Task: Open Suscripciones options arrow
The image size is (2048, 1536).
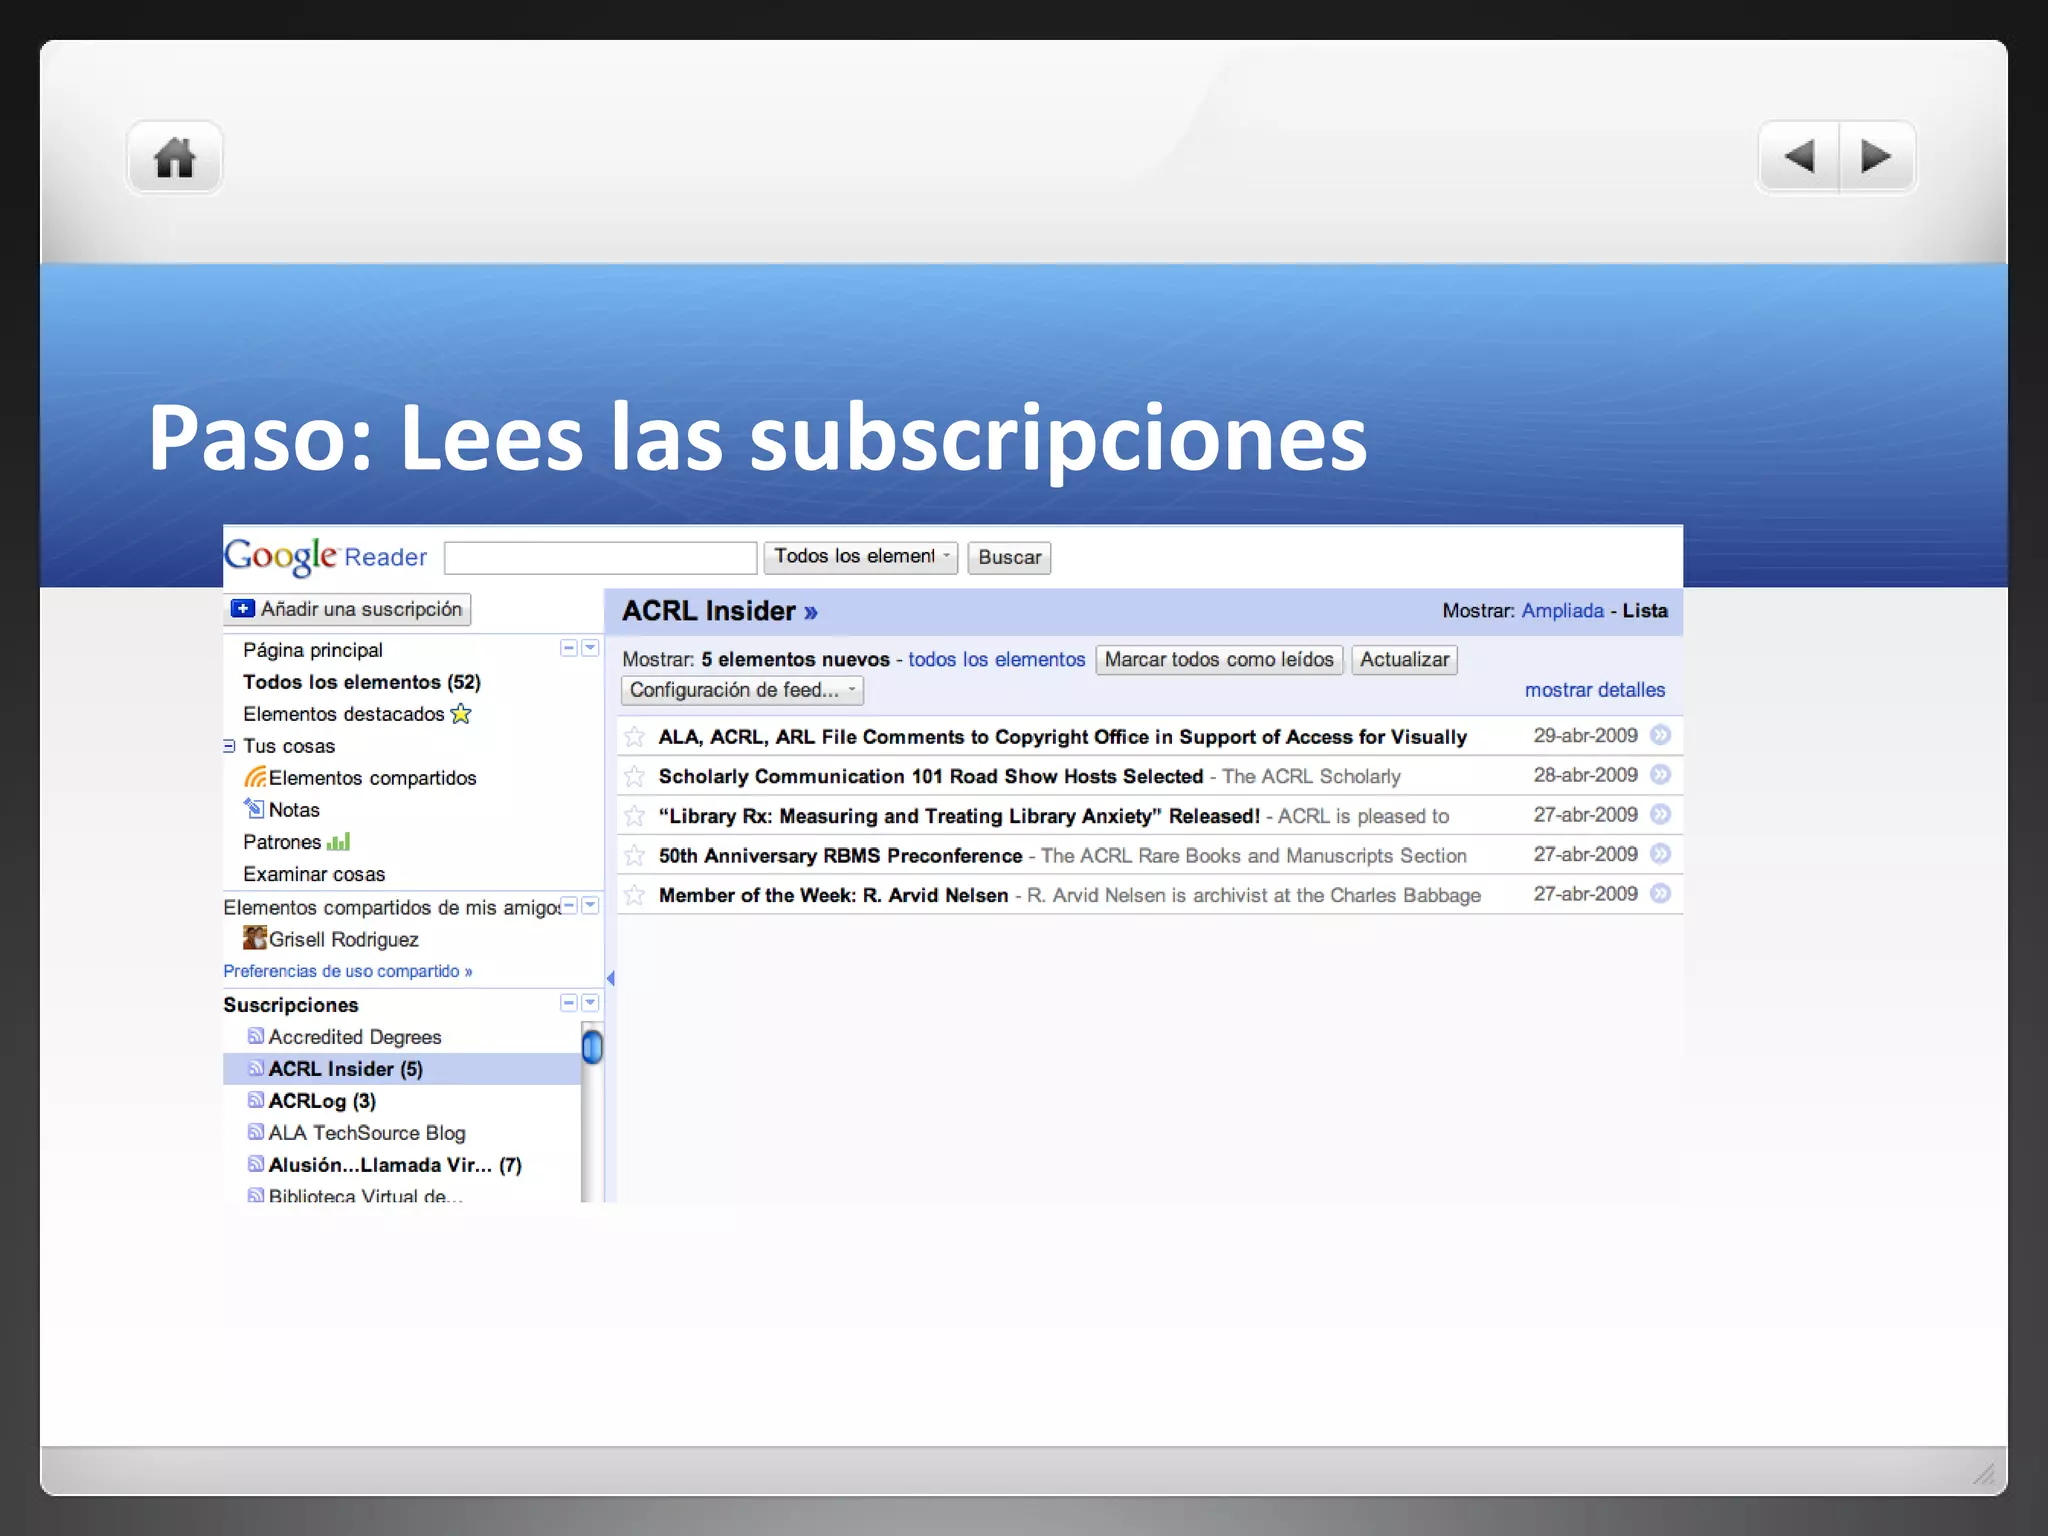Action: coord(590,1002)
